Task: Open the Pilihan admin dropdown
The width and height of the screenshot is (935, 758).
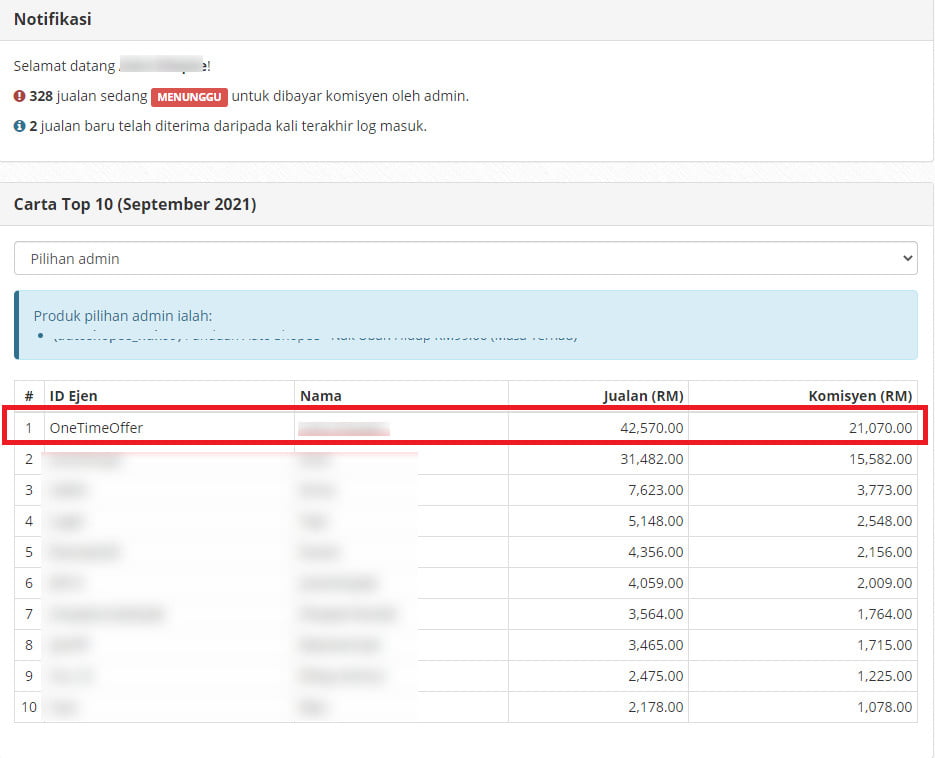Action: point(465,257)
